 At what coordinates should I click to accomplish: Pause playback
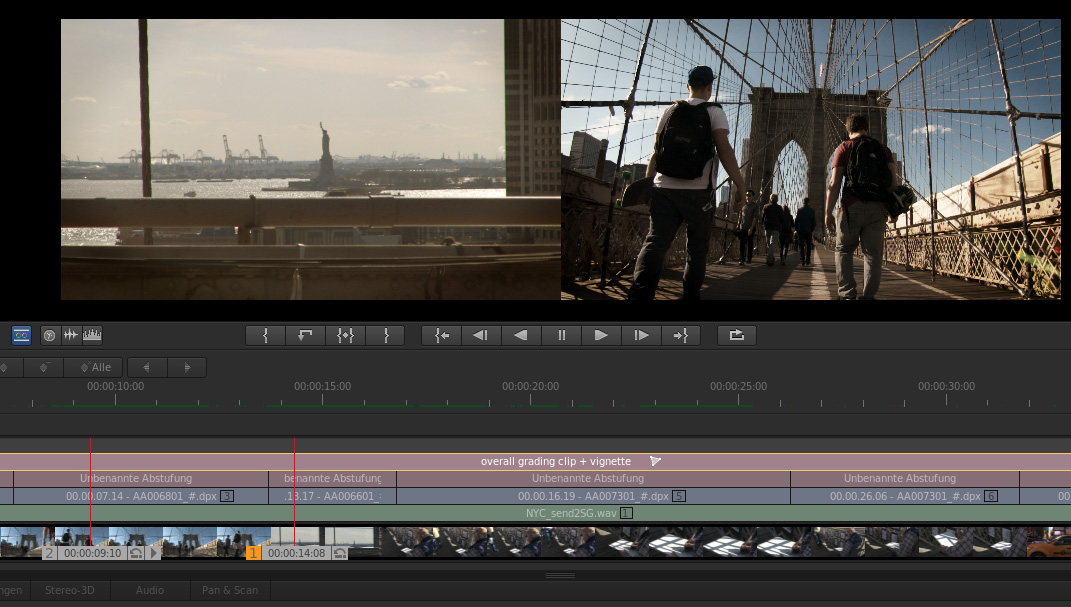coord(561,336)
